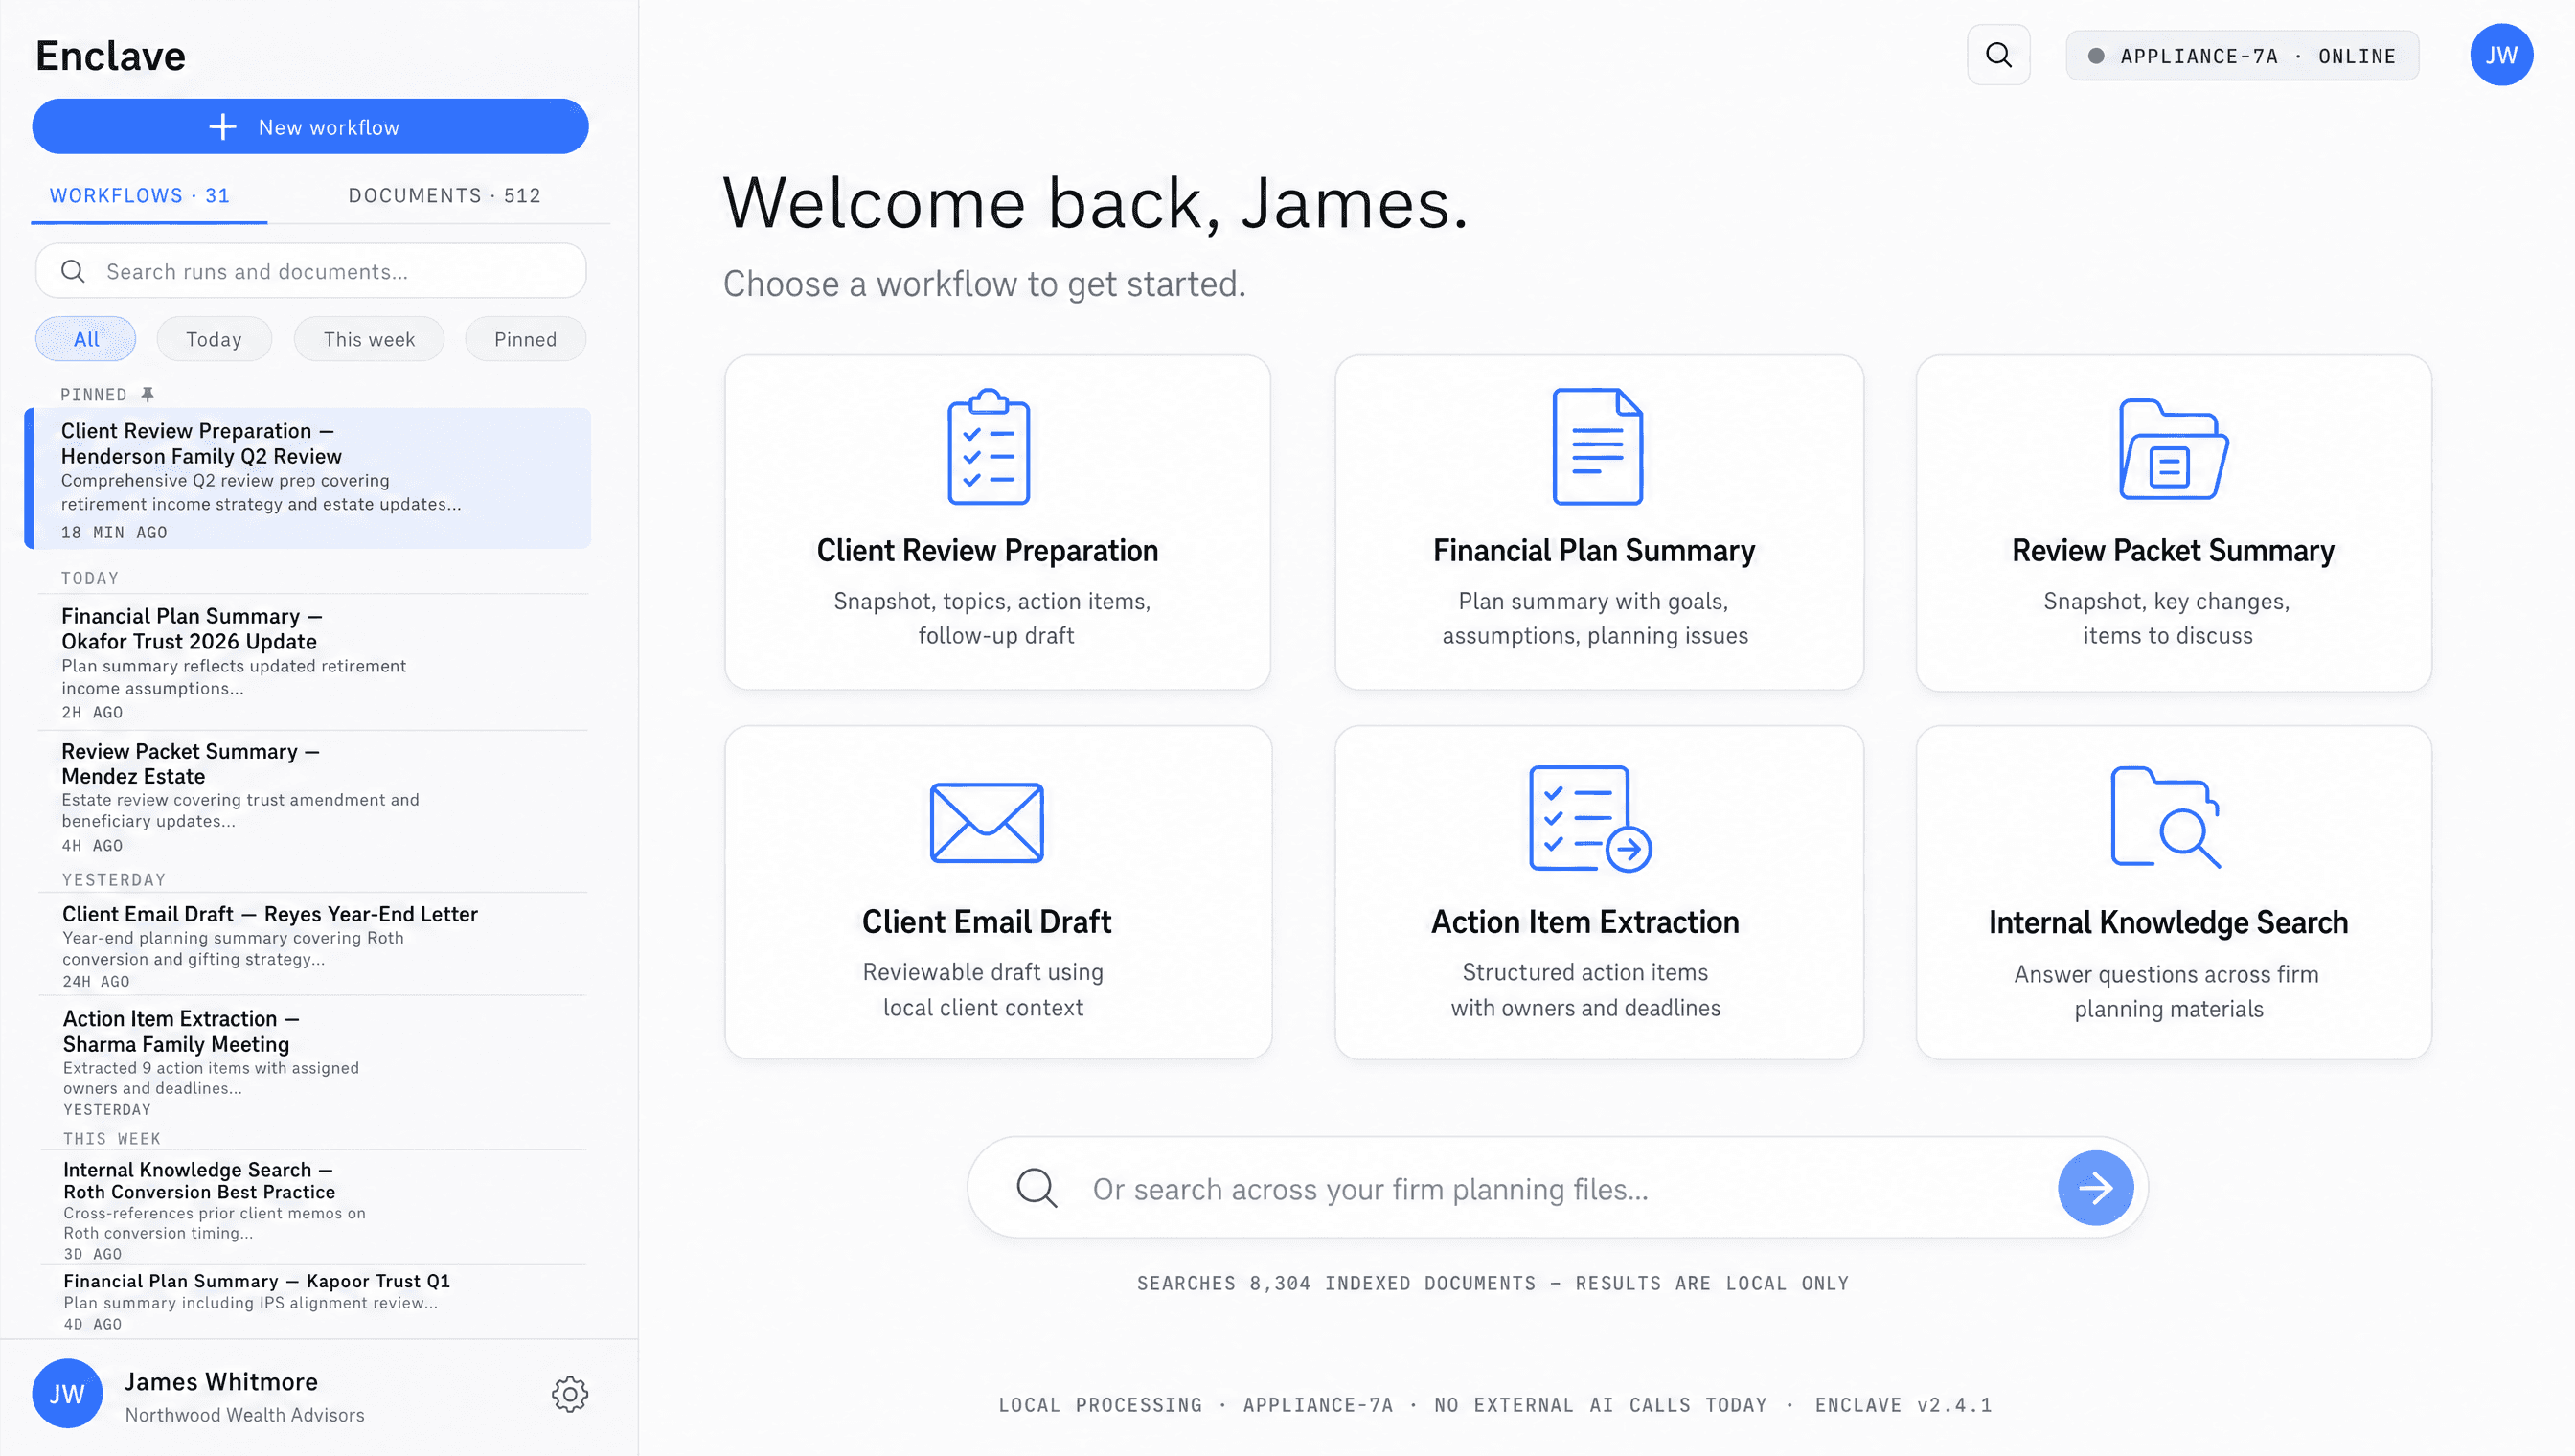2575x1456 pixels.
Task: Click the APPLIANCE-7A · ONLINE status badge
Action: point(2242,56)
